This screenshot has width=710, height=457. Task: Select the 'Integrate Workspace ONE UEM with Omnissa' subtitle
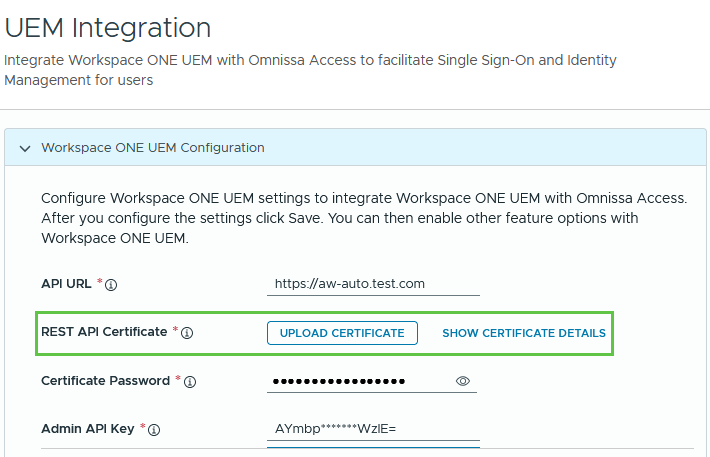click(311, 70)
